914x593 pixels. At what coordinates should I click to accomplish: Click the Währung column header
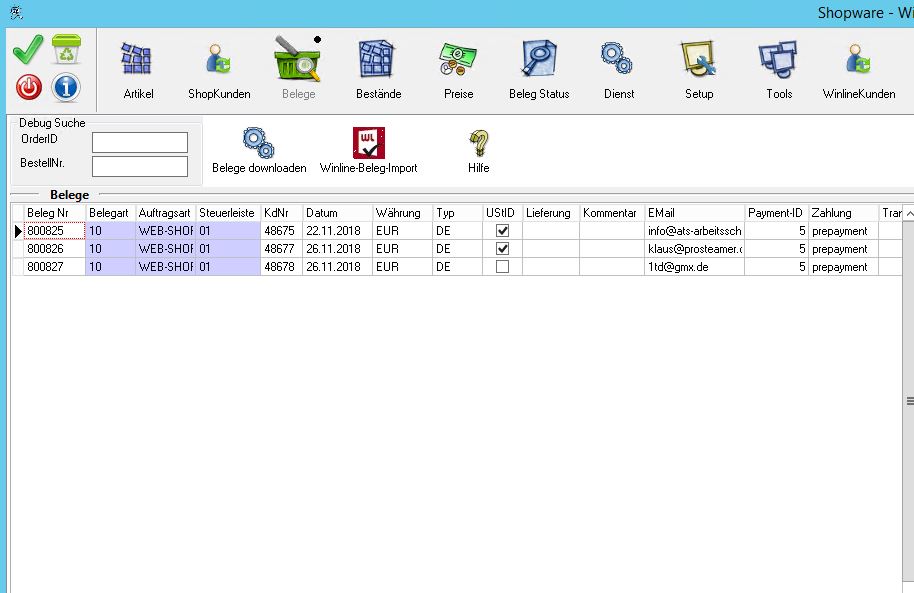[x=403, y=213]
